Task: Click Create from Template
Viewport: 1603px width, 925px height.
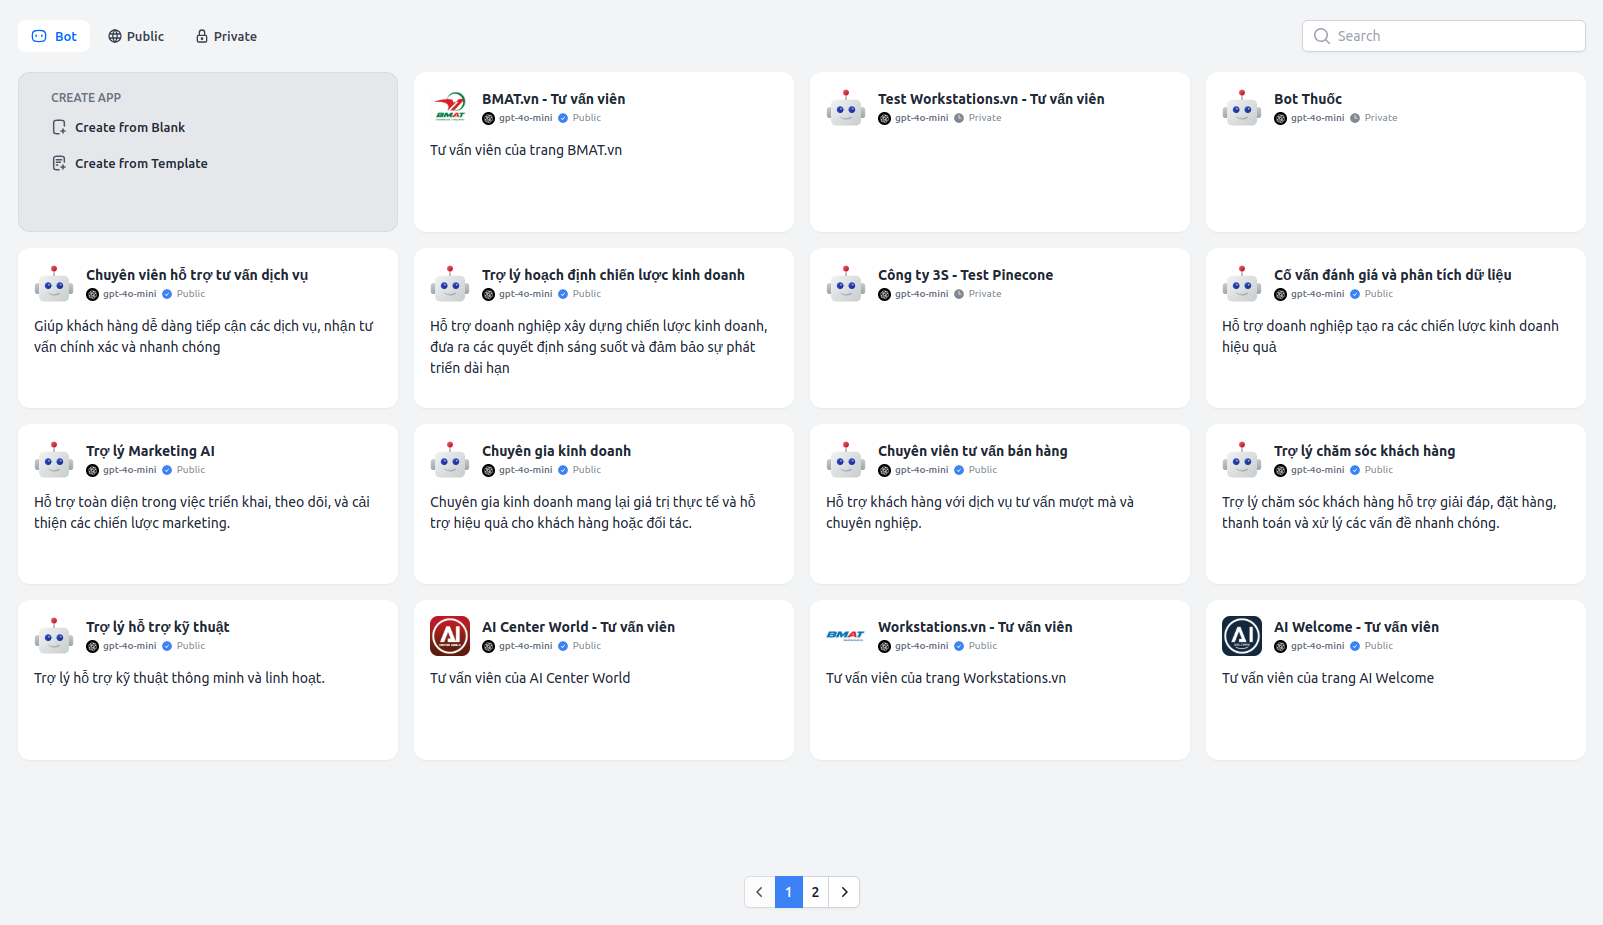Action: pos(141,163)
